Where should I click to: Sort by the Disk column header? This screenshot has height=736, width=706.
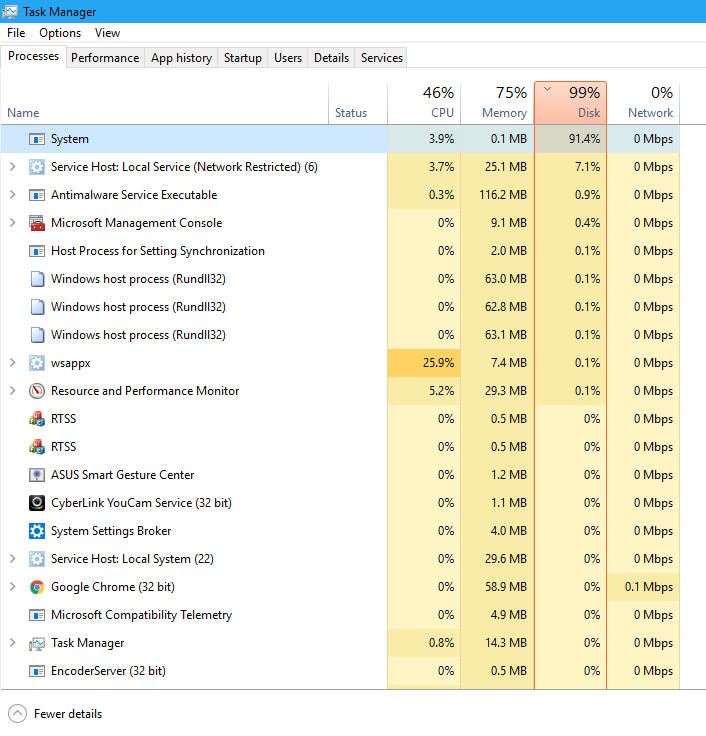pyautogui.click(x=570, y=103)
